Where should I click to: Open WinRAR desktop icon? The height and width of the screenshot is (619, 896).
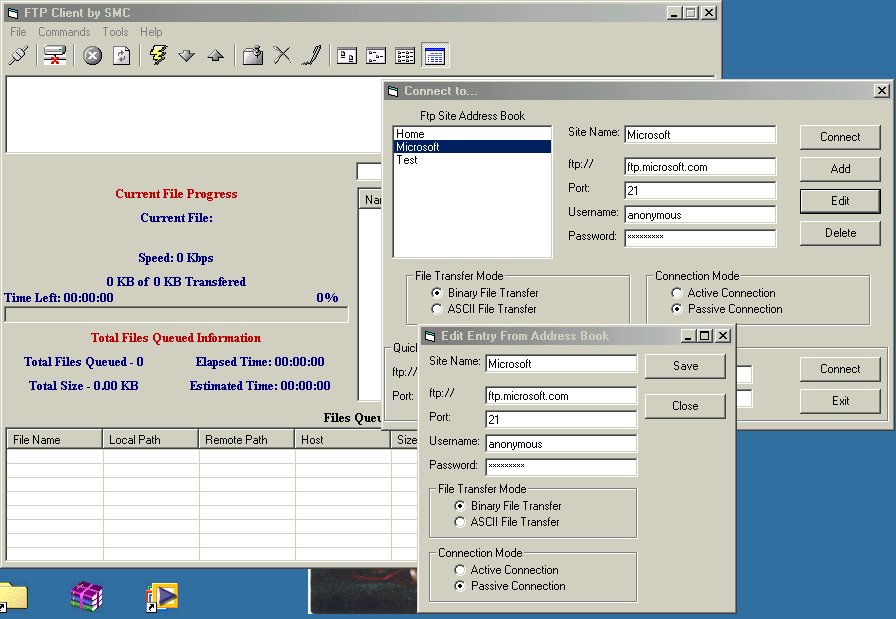click(x=87, y=596)
